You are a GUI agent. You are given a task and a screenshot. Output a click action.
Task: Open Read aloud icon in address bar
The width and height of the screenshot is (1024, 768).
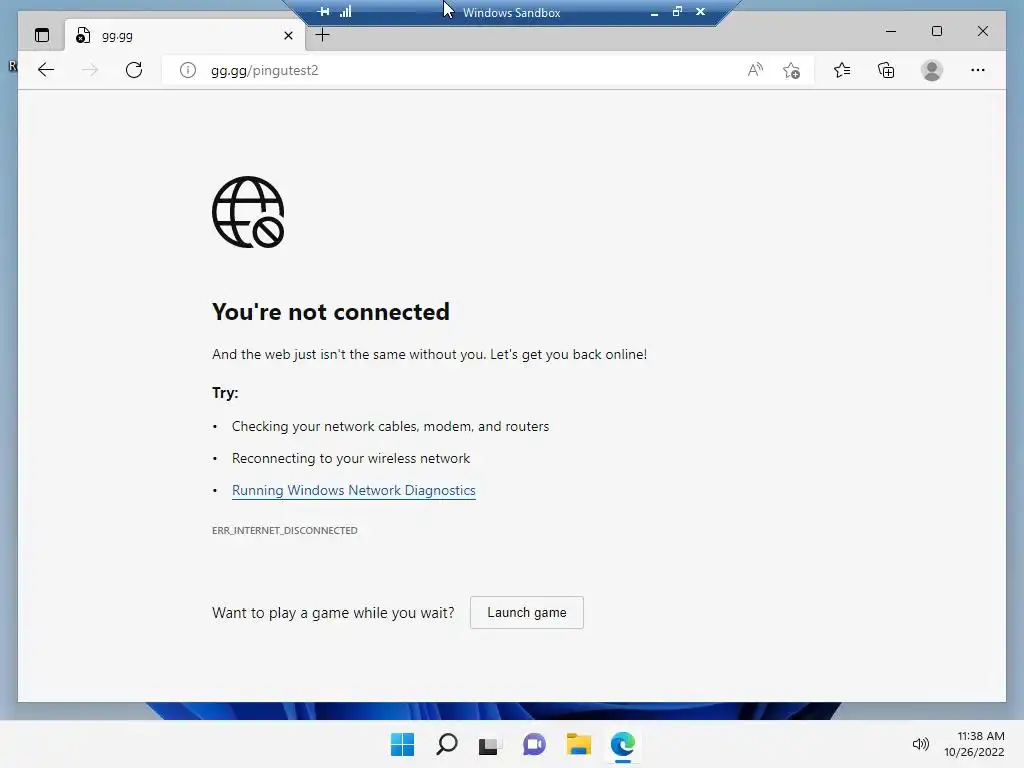coord(755,70)
